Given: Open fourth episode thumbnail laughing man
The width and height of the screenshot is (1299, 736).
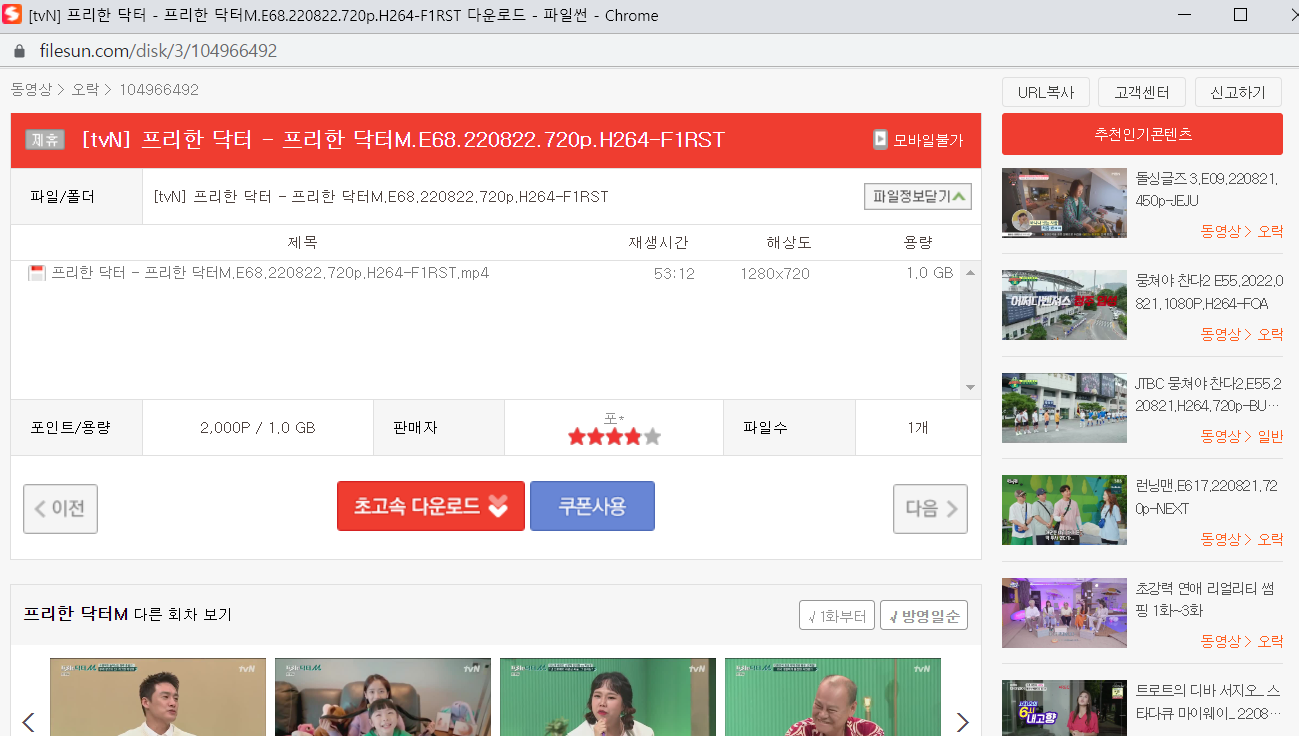Looking at the screenshot, I should (833, 697).
